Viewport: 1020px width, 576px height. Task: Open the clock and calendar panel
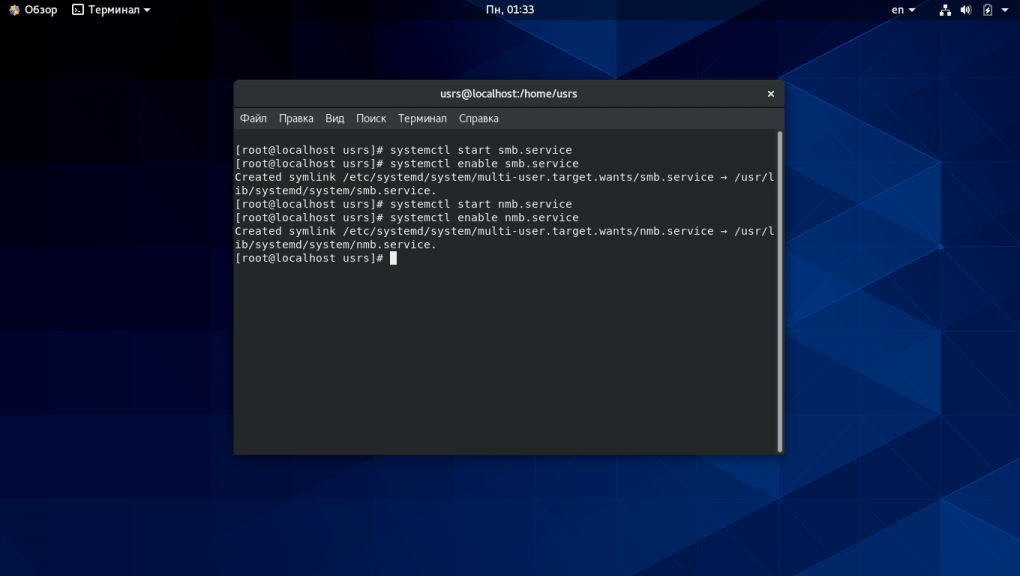pos(509,10)
